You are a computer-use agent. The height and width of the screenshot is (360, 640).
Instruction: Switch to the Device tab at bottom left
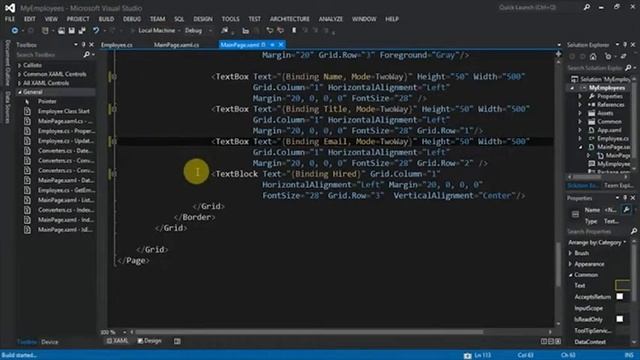tap(49, 342)
